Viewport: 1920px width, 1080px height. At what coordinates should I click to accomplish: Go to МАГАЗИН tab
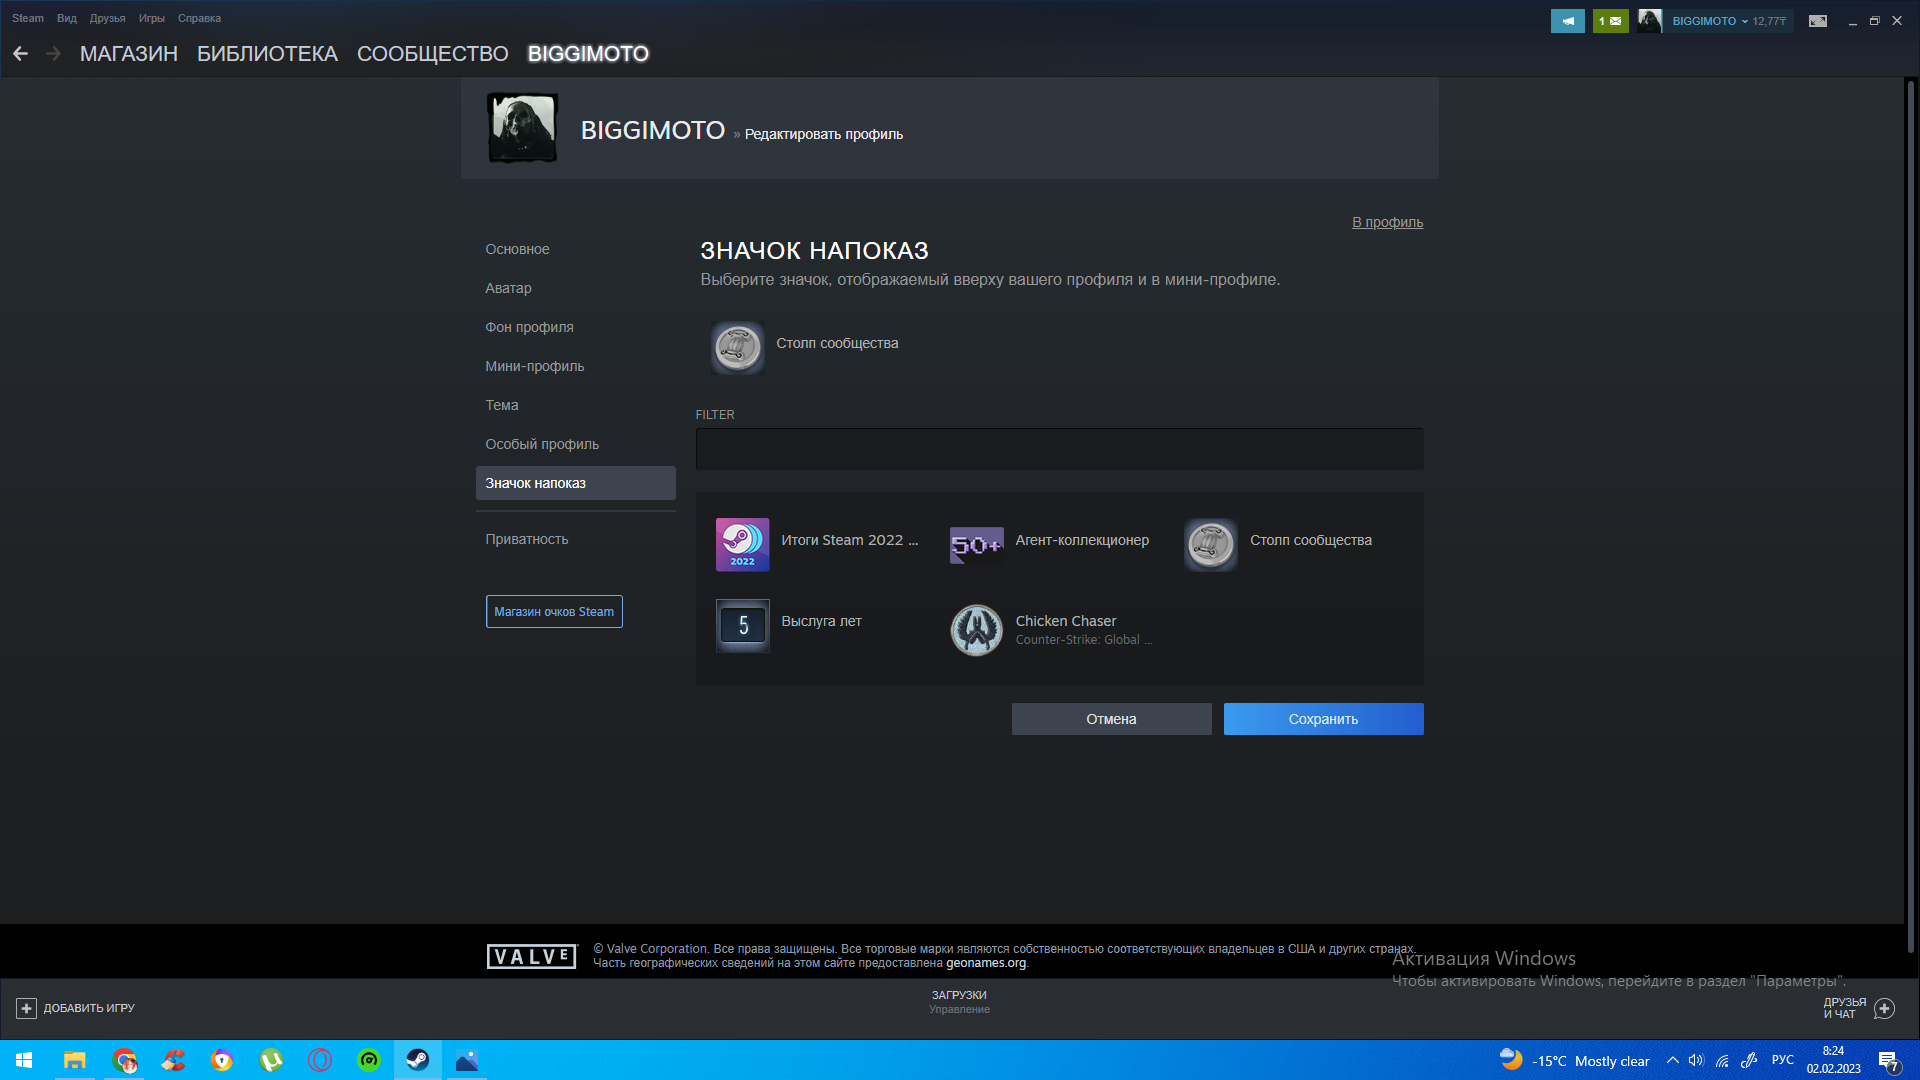pos(129,54)
